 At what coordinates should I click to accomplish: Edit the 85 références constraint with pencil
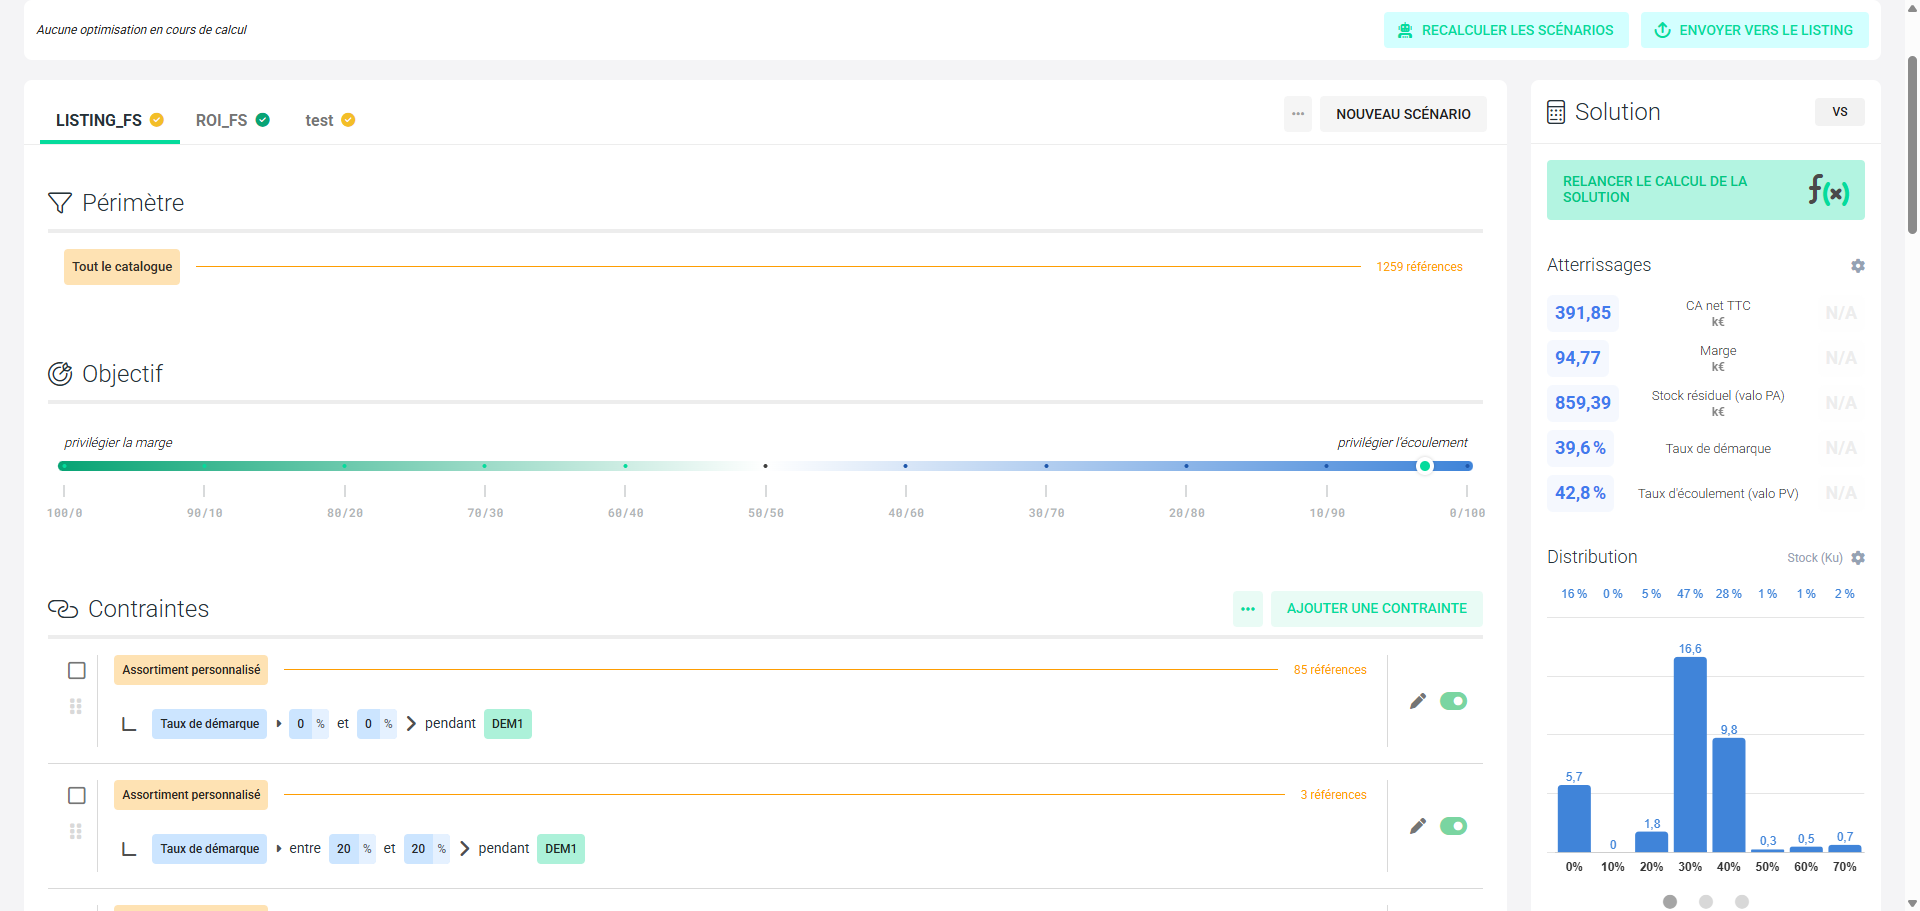coord(1417,701)
